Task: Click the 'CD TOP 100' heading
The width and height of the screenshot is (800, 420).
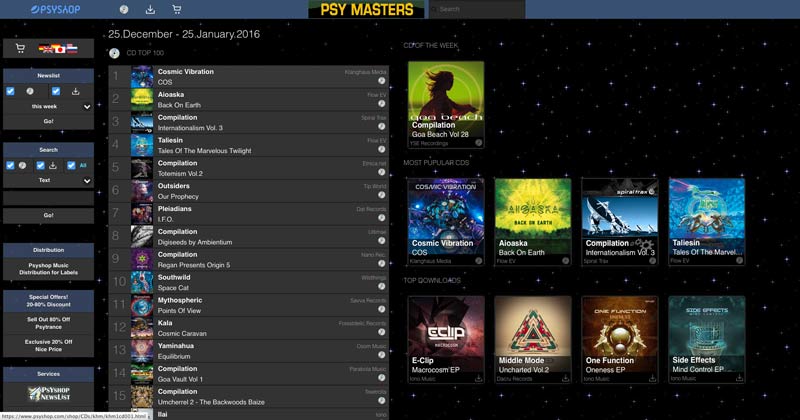Action: [x=145, y=53]
